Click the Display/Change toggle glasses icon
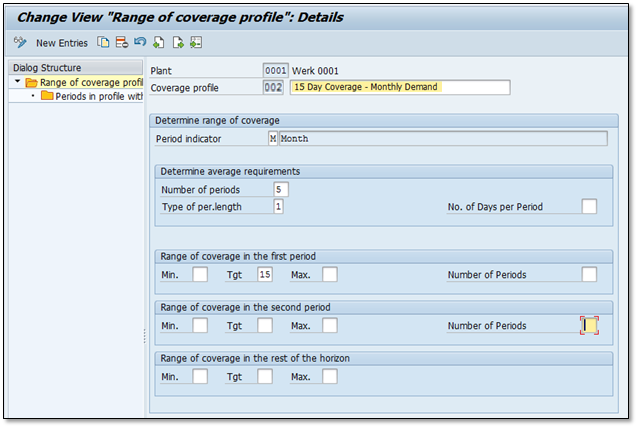638x428 pixels. pyautogui.click(x=20, y=43)
